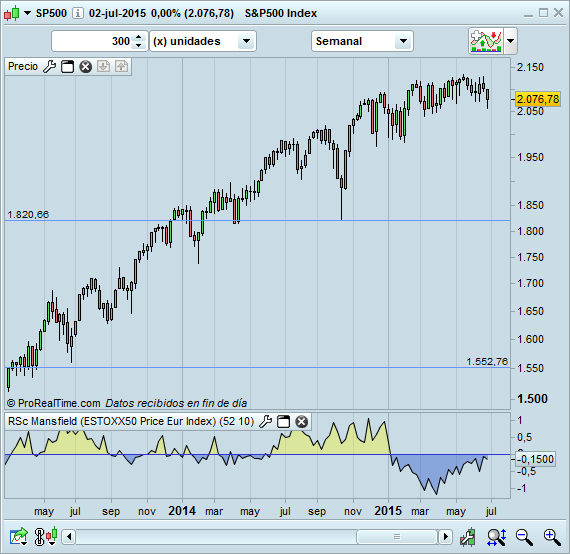Maximize the SP500 chart window

[543, 13]
